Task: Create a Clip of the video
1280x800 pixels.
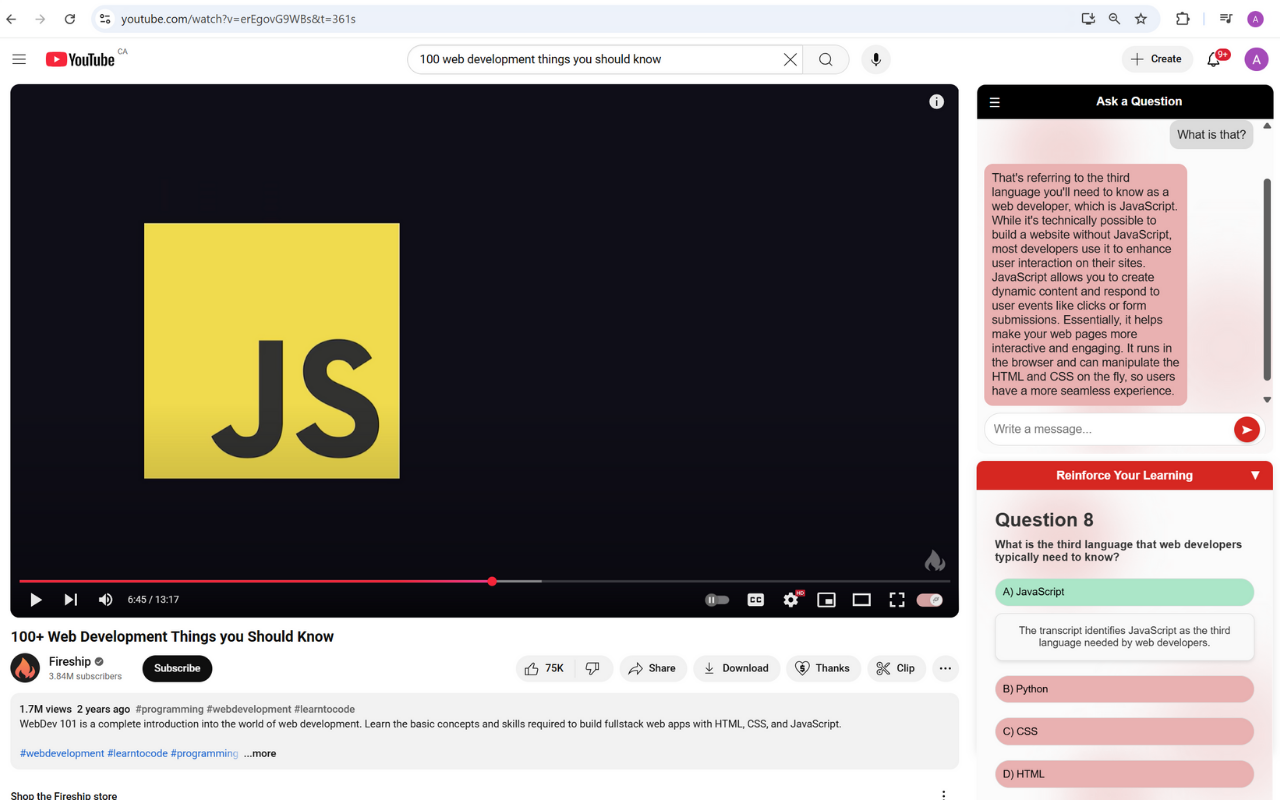Action: (896, 668)
